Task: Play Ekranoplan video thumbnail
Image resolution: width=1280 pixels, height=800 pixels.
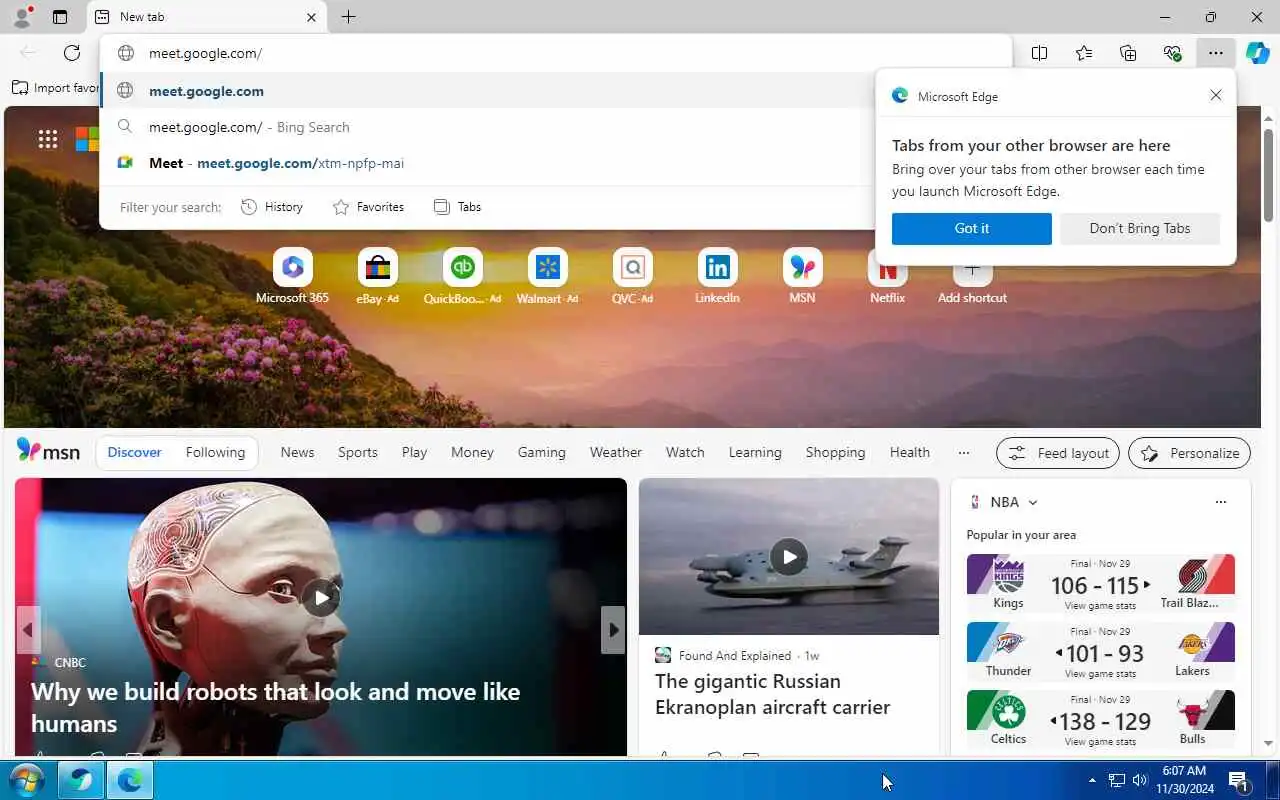Action: coord(789,557)
